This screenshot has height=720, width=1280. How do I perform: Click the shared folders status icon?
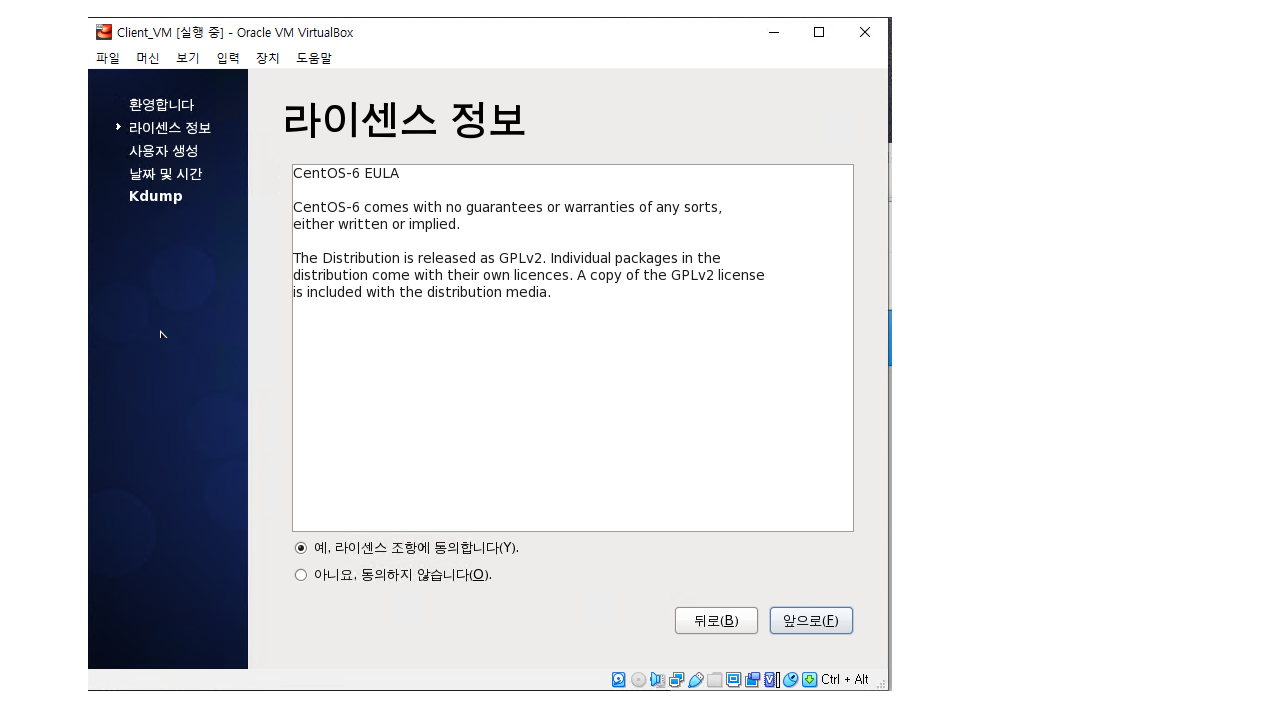pos(714,680)
